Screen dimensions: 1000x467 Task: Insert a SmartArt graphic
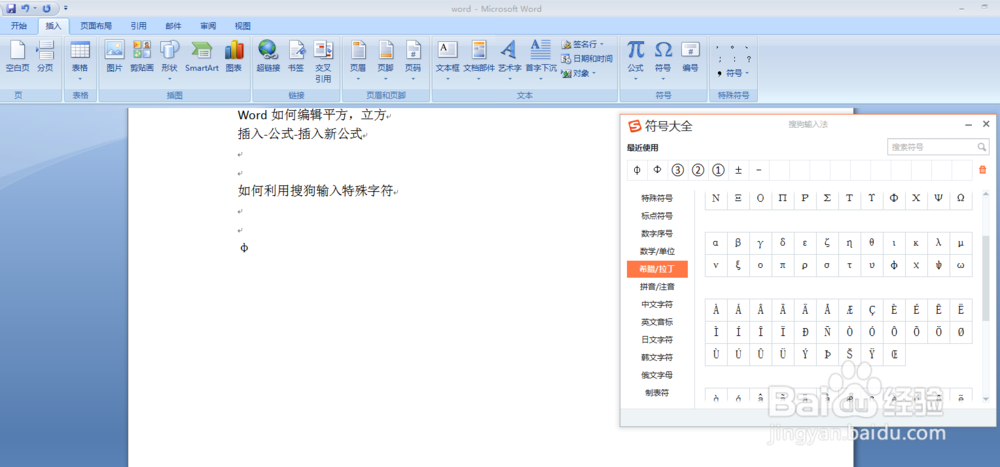(202, 57)
